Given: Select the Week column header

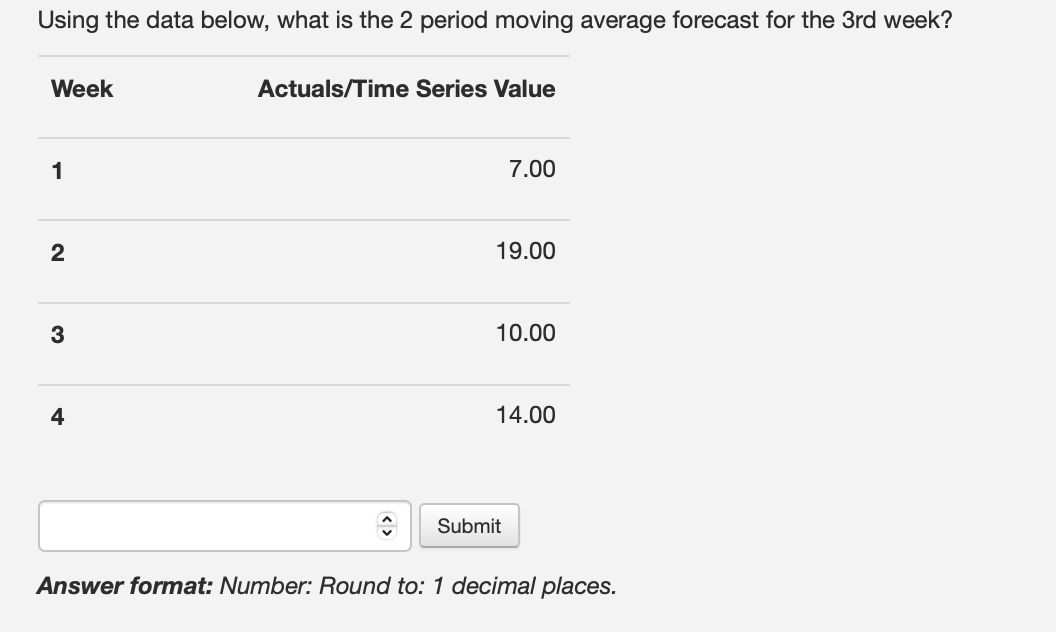Looking at the screenshot, I should pyautogui.click(x=81, y=89).
